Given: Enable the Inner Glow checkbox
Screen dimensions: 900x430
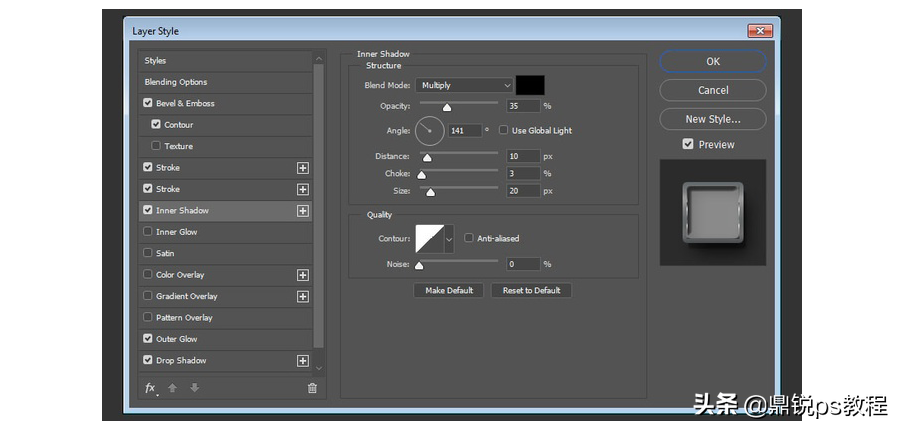Looking at the screenshot, I should coord(148,232).
